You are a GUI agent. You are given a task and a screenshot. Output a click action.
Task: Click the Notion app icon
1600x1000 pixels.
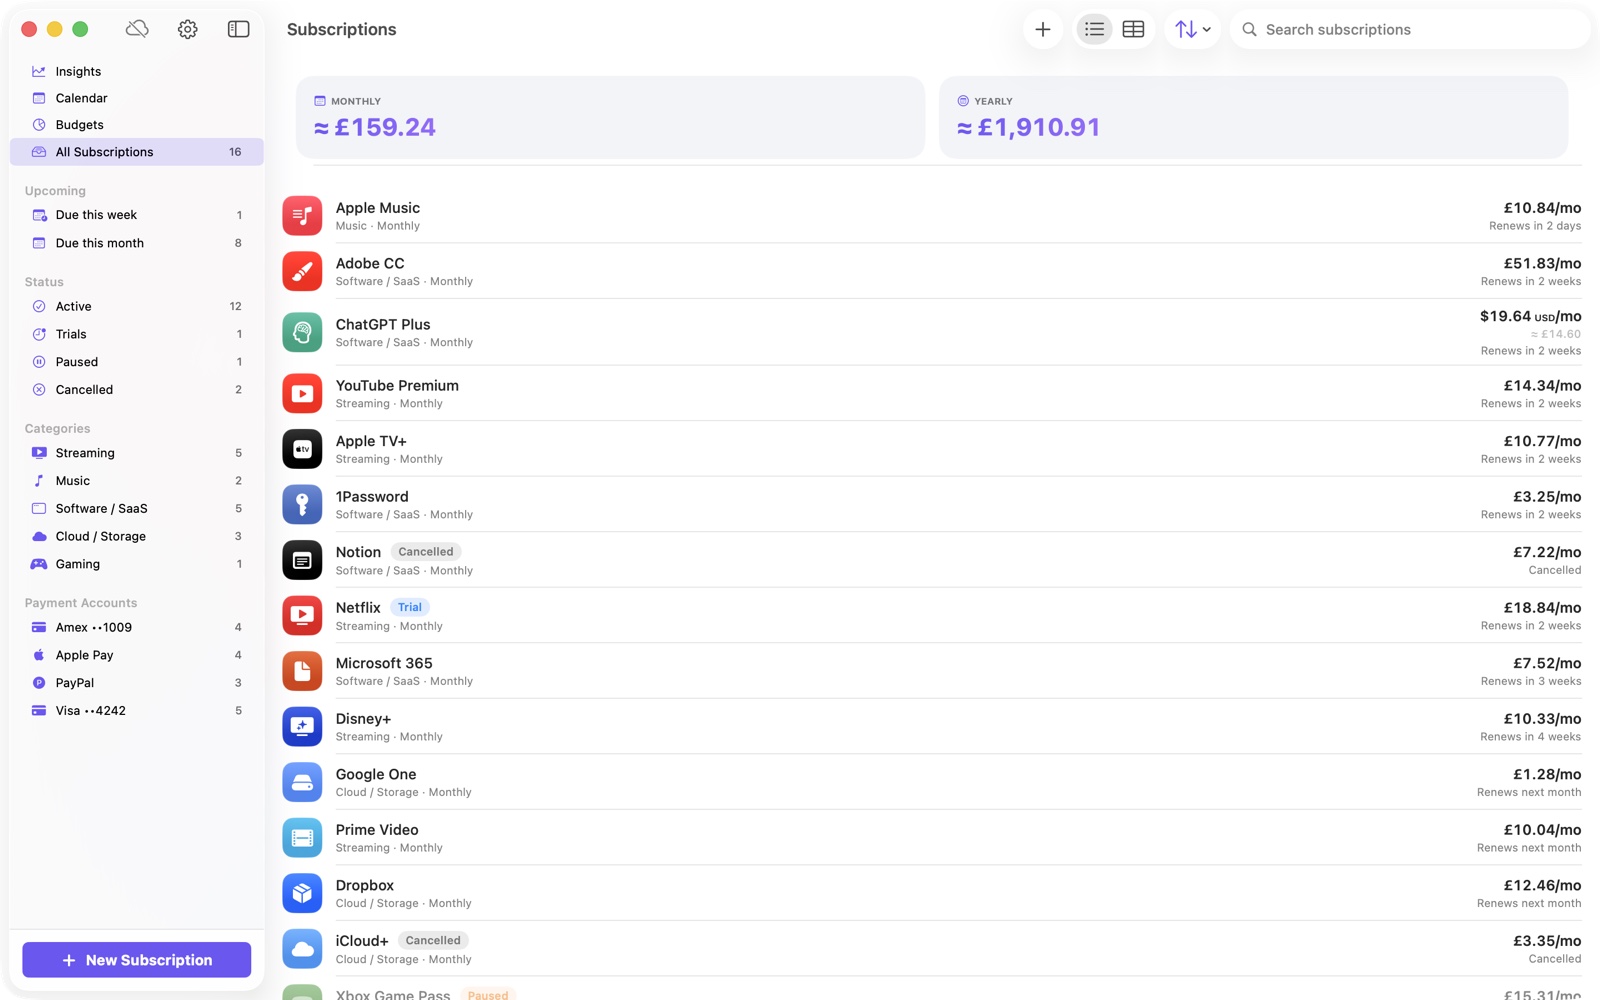click(x=302, y=560)
